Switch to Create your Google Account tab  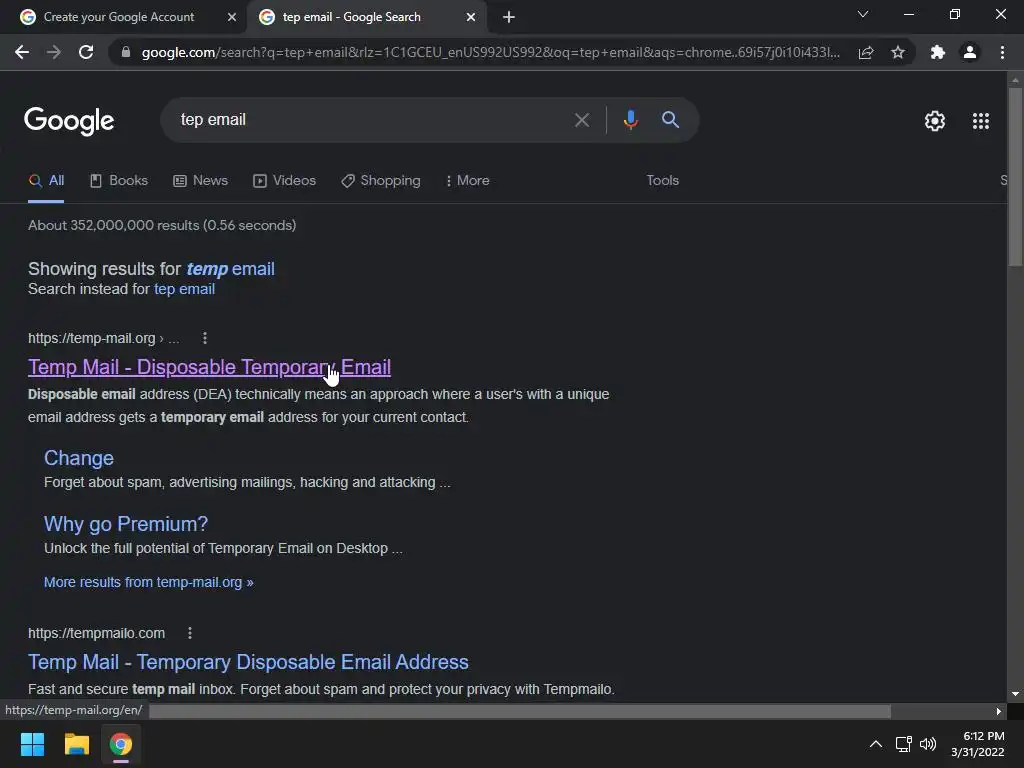[x=119, y=17]
